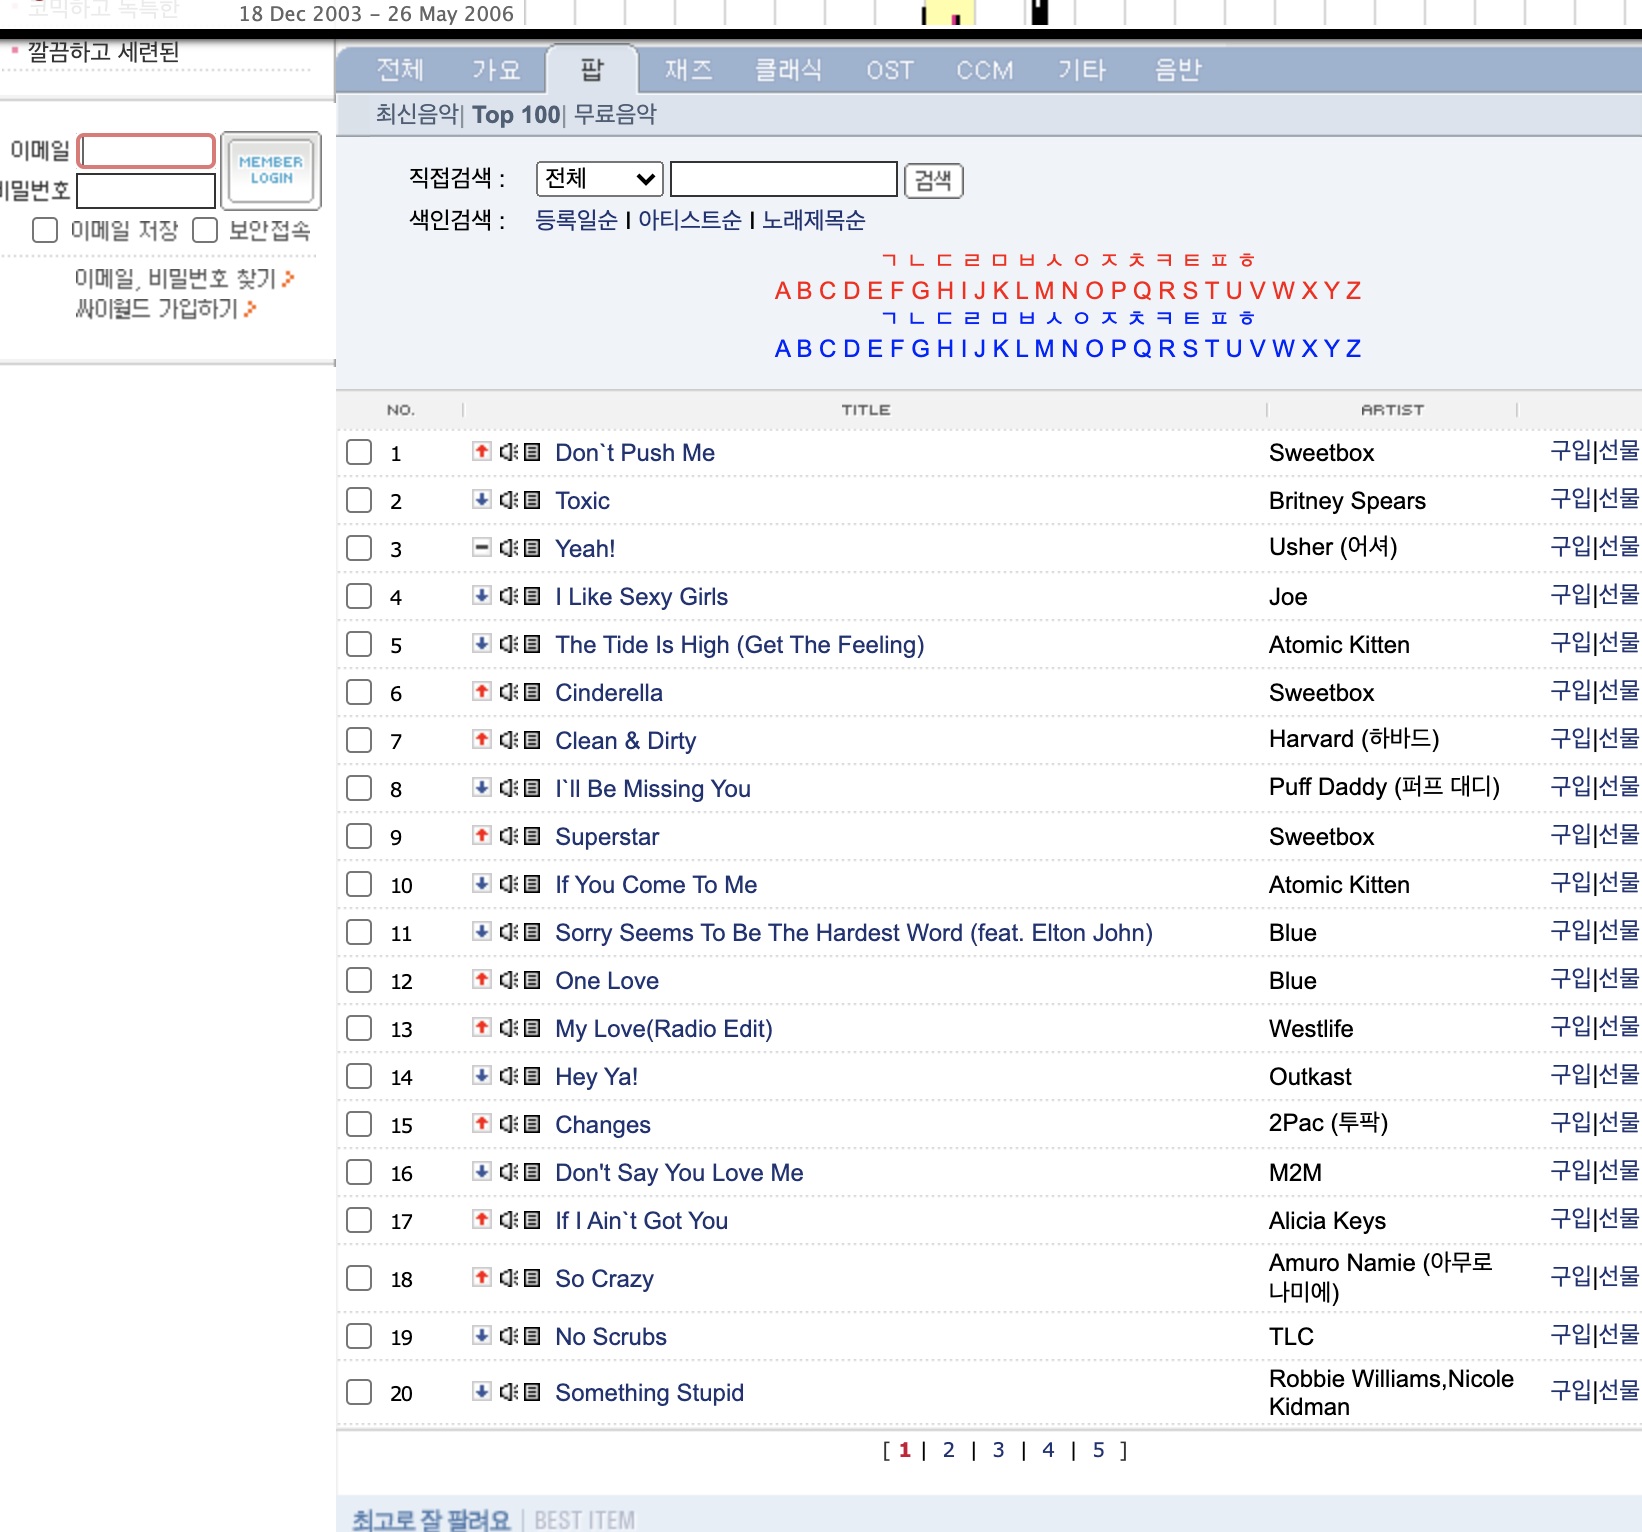Play speaker icon for My Love(Radio Edit)
Image resolution: width=1642 pixels, height=1532 pixels.
(508, 1028)
